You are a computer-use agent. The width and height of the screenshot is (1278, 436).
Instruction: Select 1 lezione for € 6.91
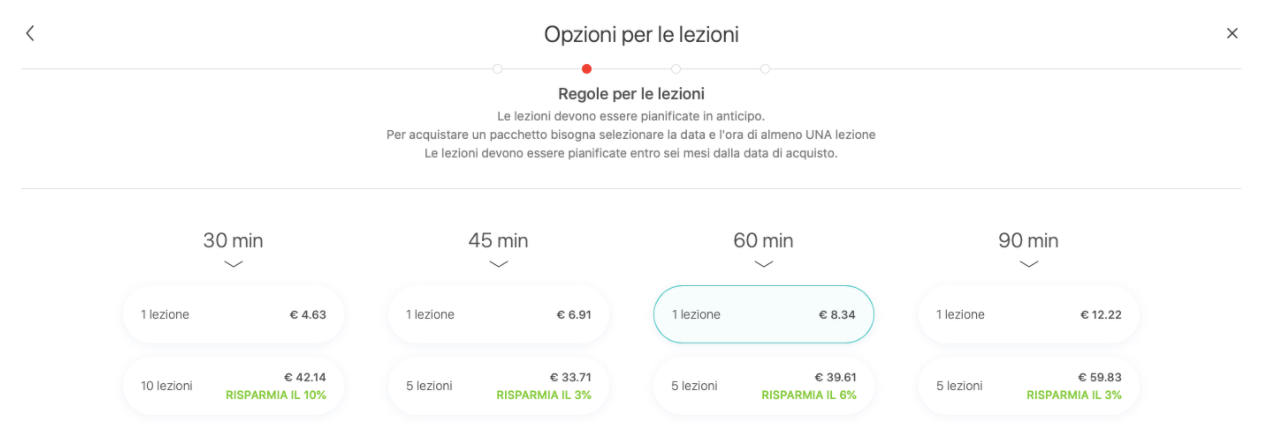pyautogui.click(x=498, y=314)
